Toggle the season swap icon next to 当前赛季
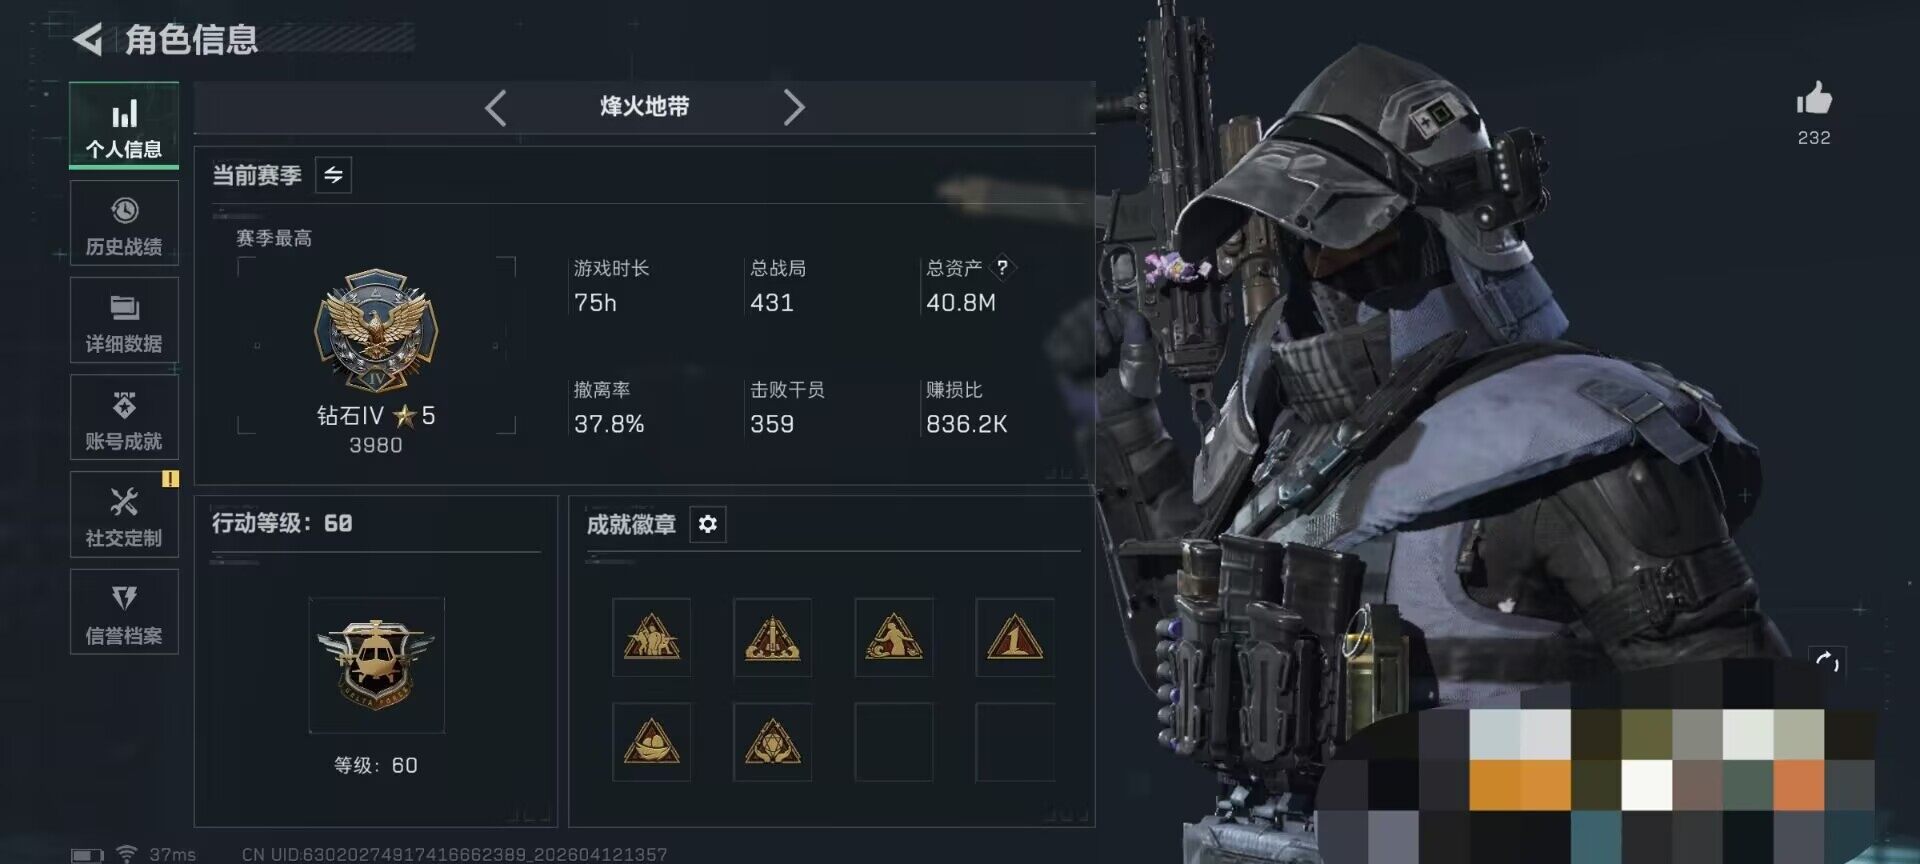1920x864 pixels. point(333,175)
